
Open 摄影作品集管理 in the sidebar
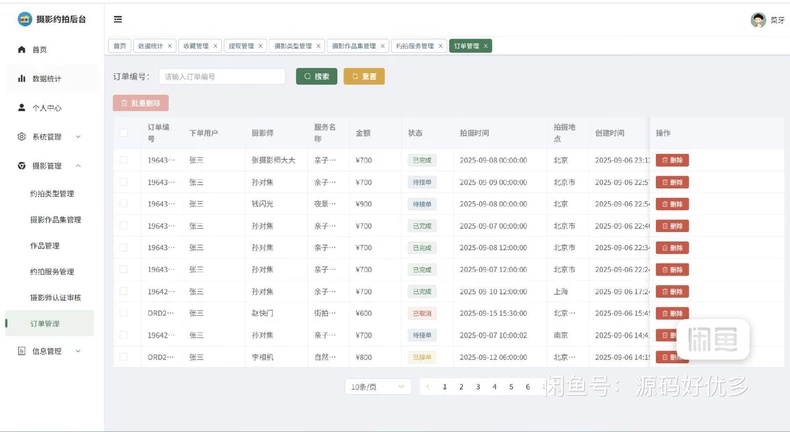pos(55,220)
